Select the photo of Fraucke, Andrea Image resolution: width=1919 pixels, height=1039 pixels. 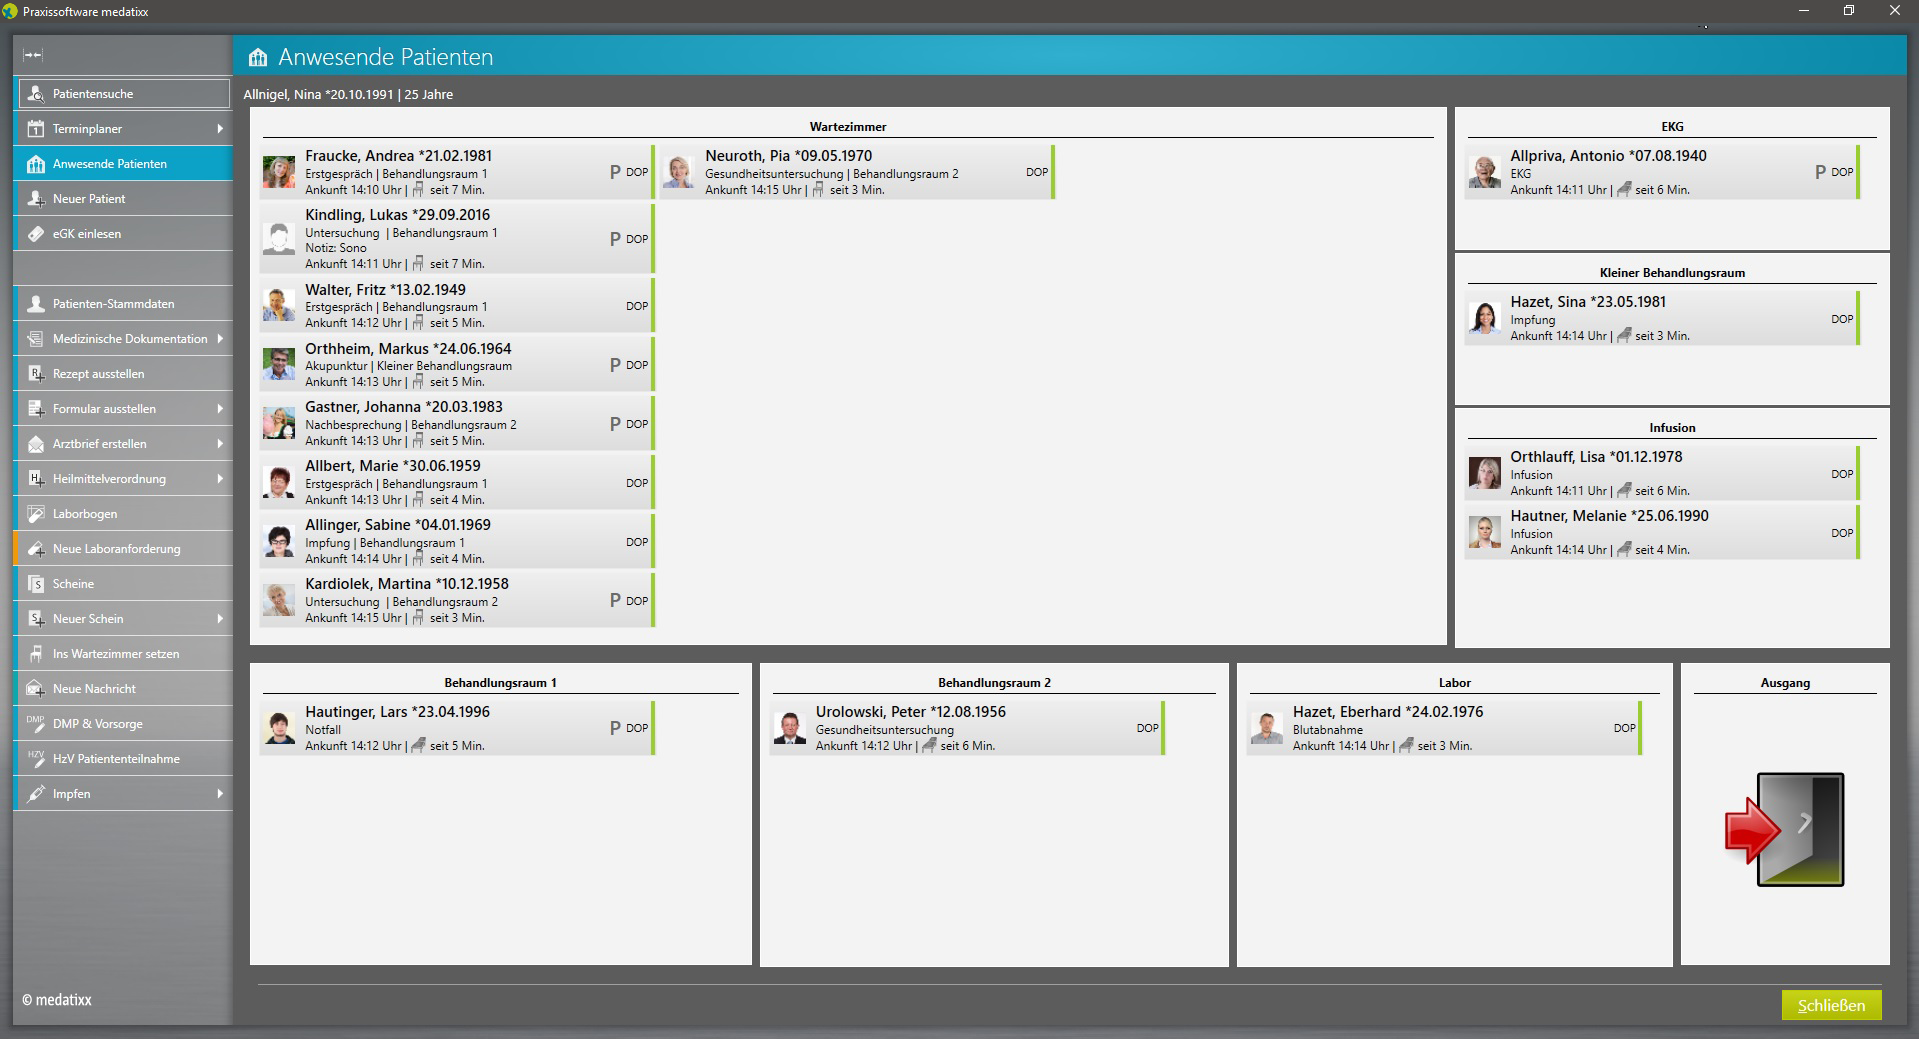279,172
